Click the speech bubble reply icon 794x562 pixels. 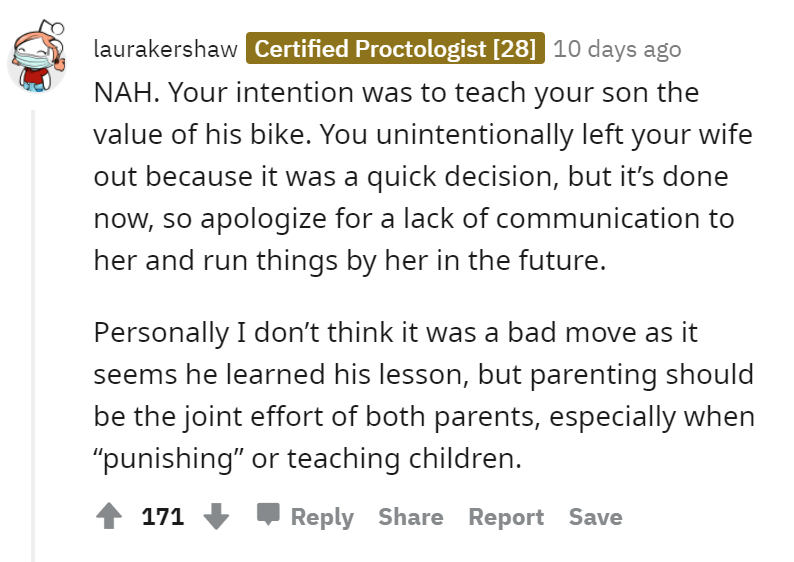pyautogui.click(x=268, y=515)
